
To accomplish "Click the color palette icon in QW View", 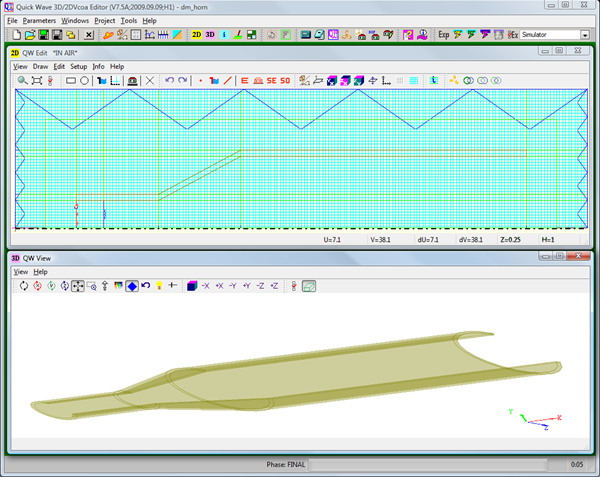I will coord(119,286).
